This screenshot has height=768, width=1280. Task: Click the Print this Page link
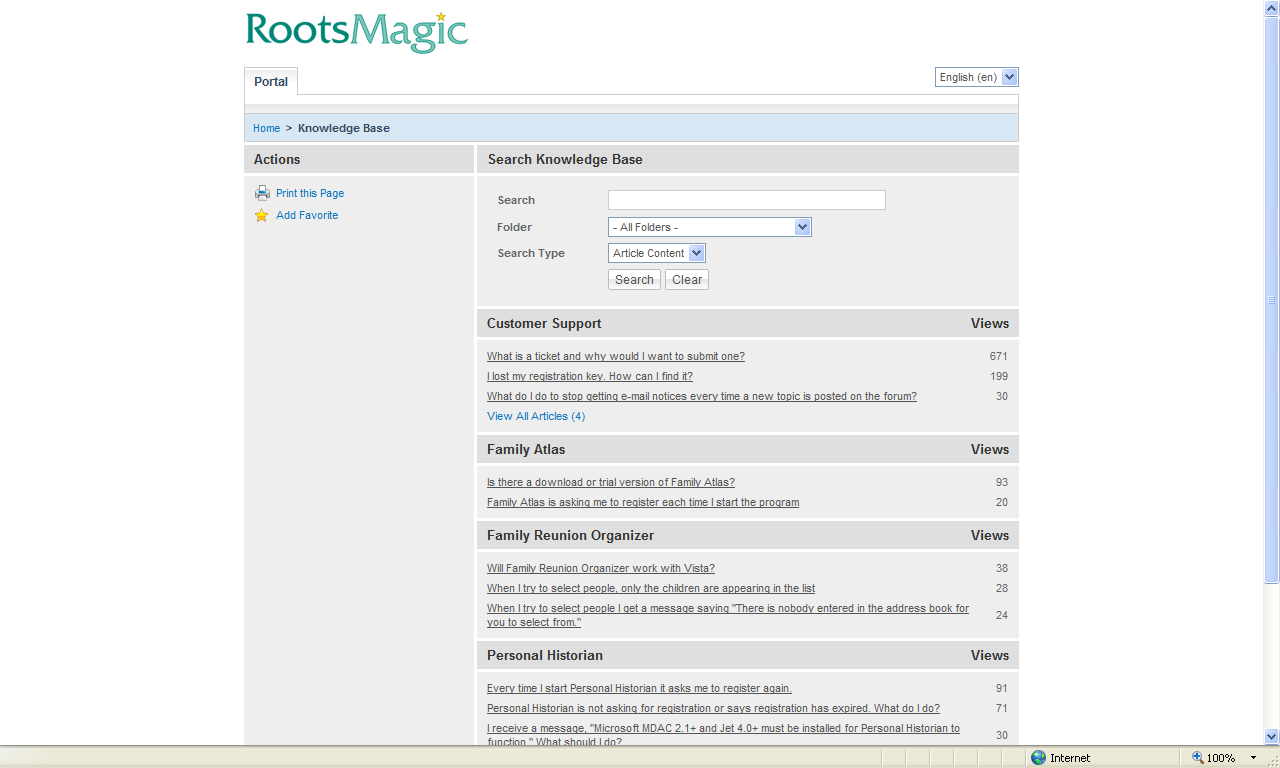click(310, 193)
